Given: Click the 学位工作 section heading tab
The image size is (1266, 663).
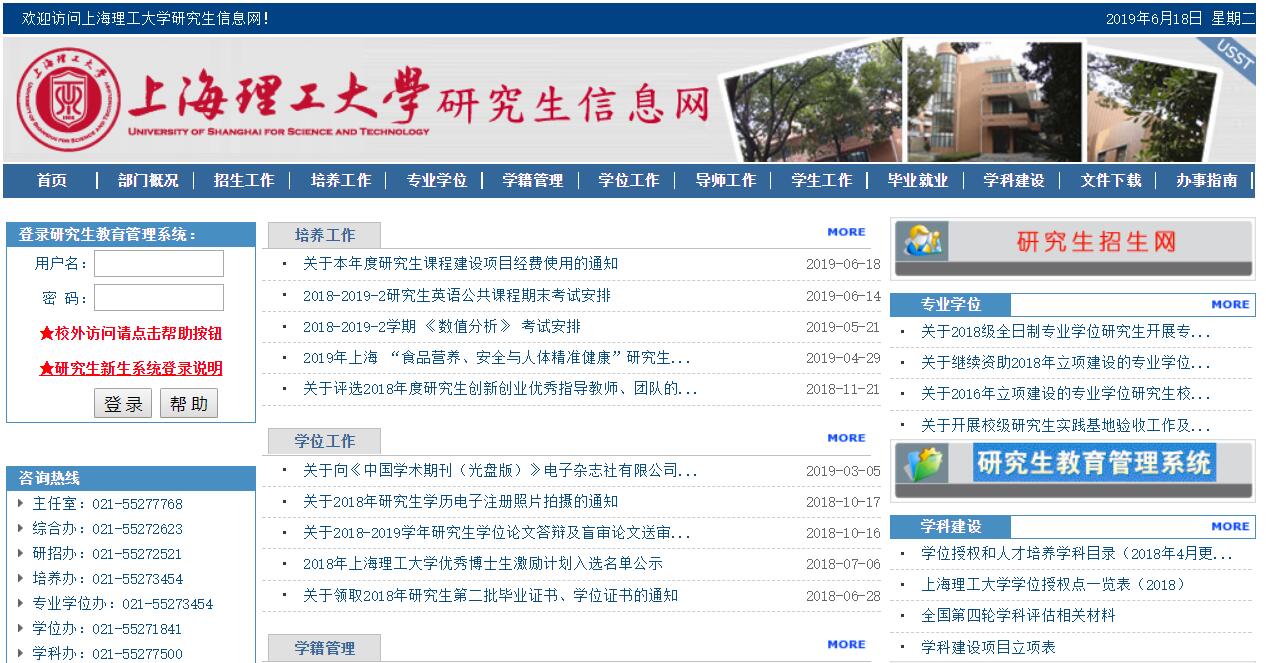Looking at the screenshot, I should pos(324,441).
